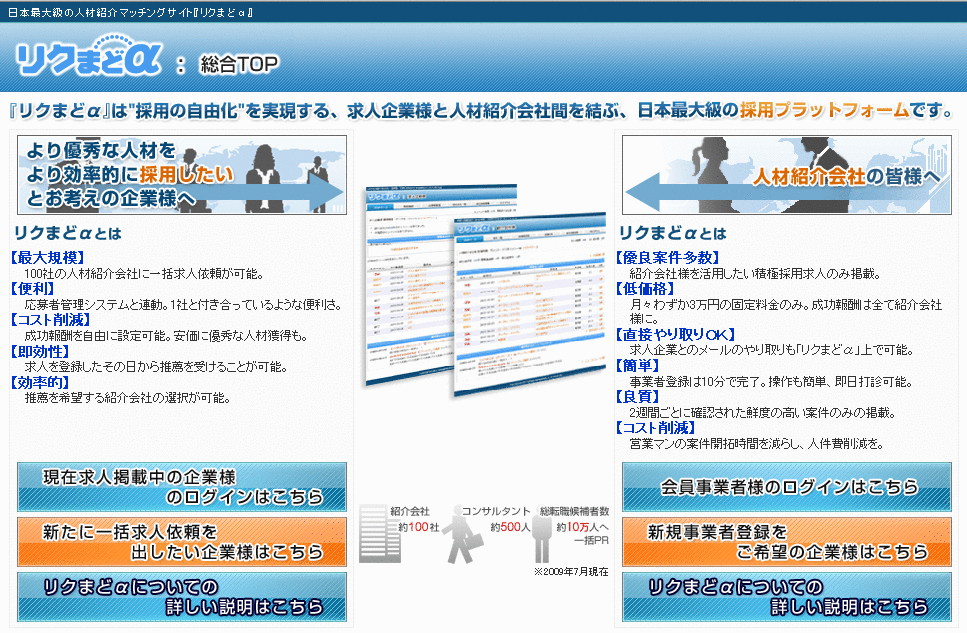Click the 採用プラットフォーム orange tagline text

point(824,110)
